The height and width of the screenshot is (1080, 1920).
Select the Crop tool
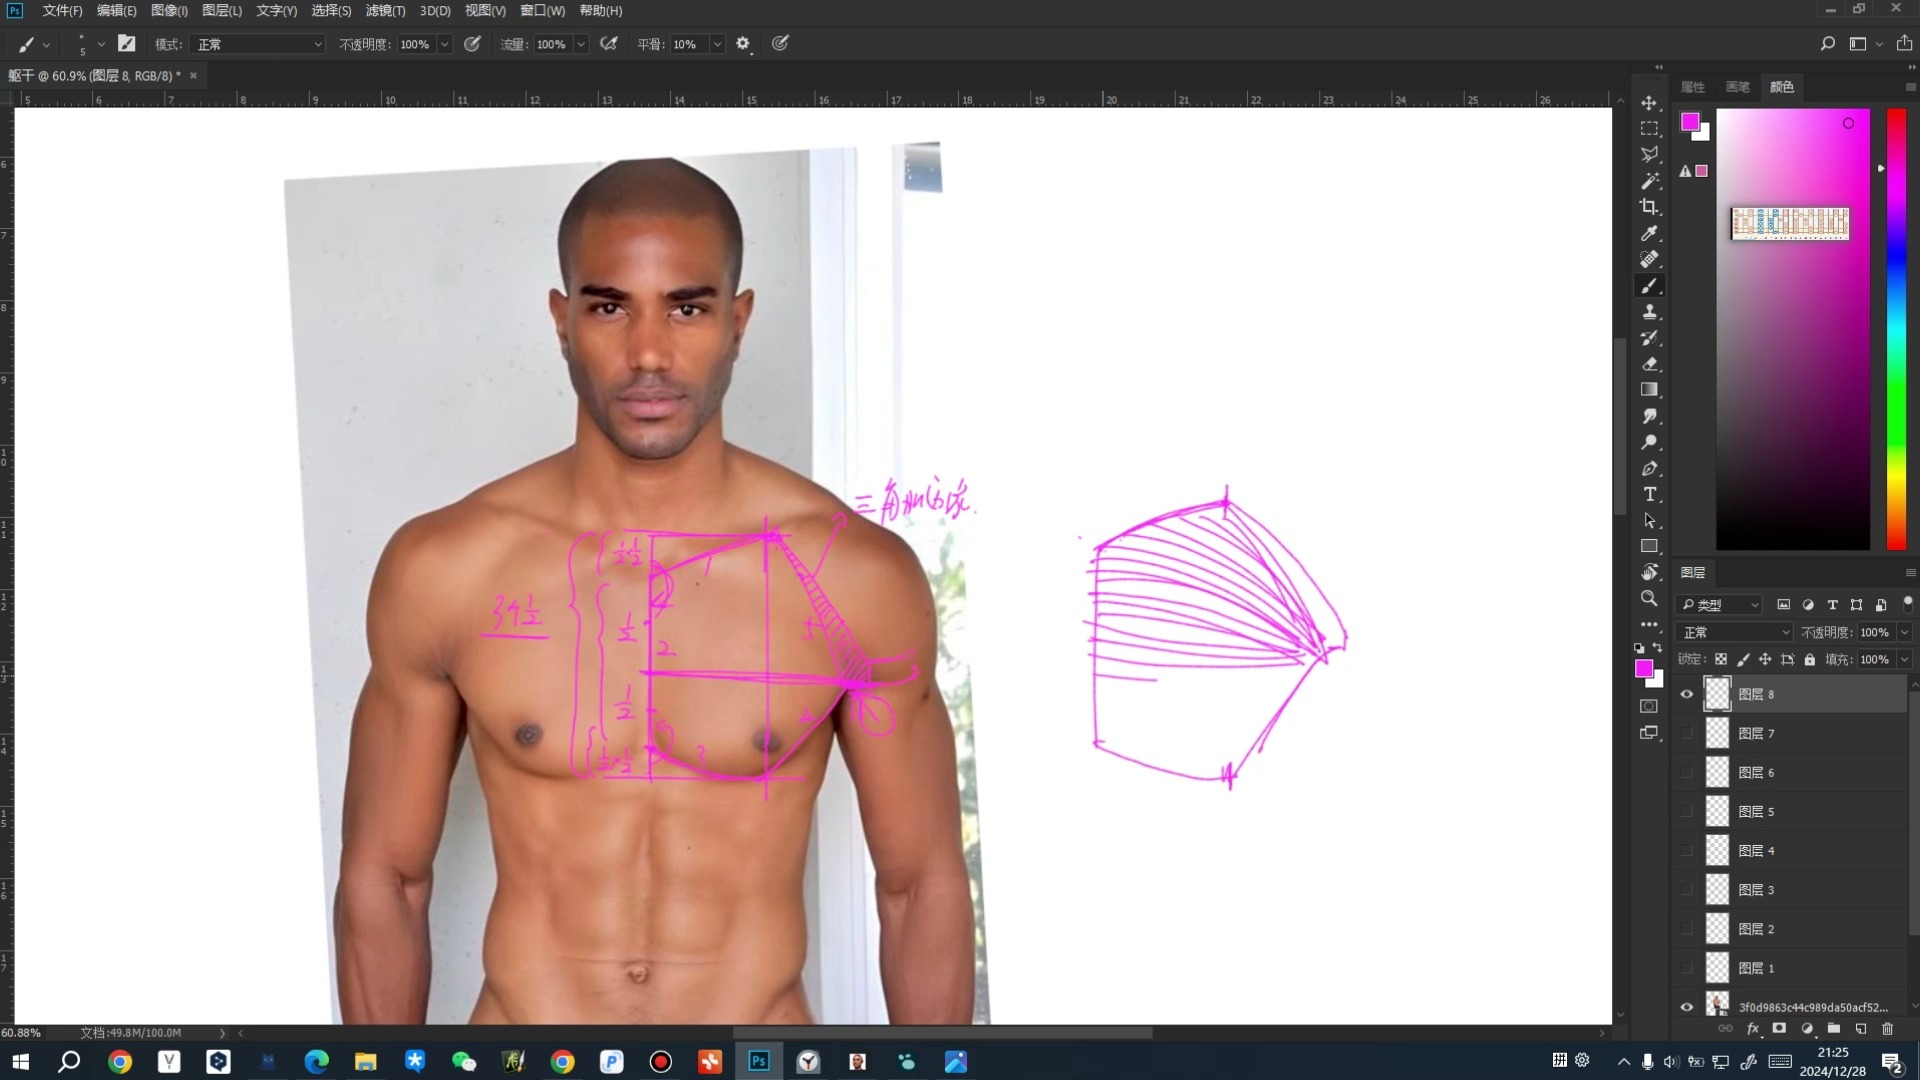point(1649,207)
